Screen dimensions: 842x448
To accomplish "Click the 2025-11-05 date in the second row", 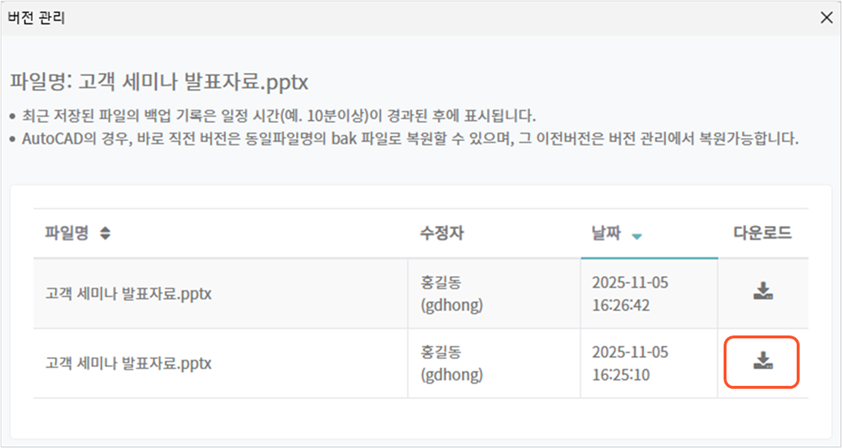I will [x=630, y=352].
